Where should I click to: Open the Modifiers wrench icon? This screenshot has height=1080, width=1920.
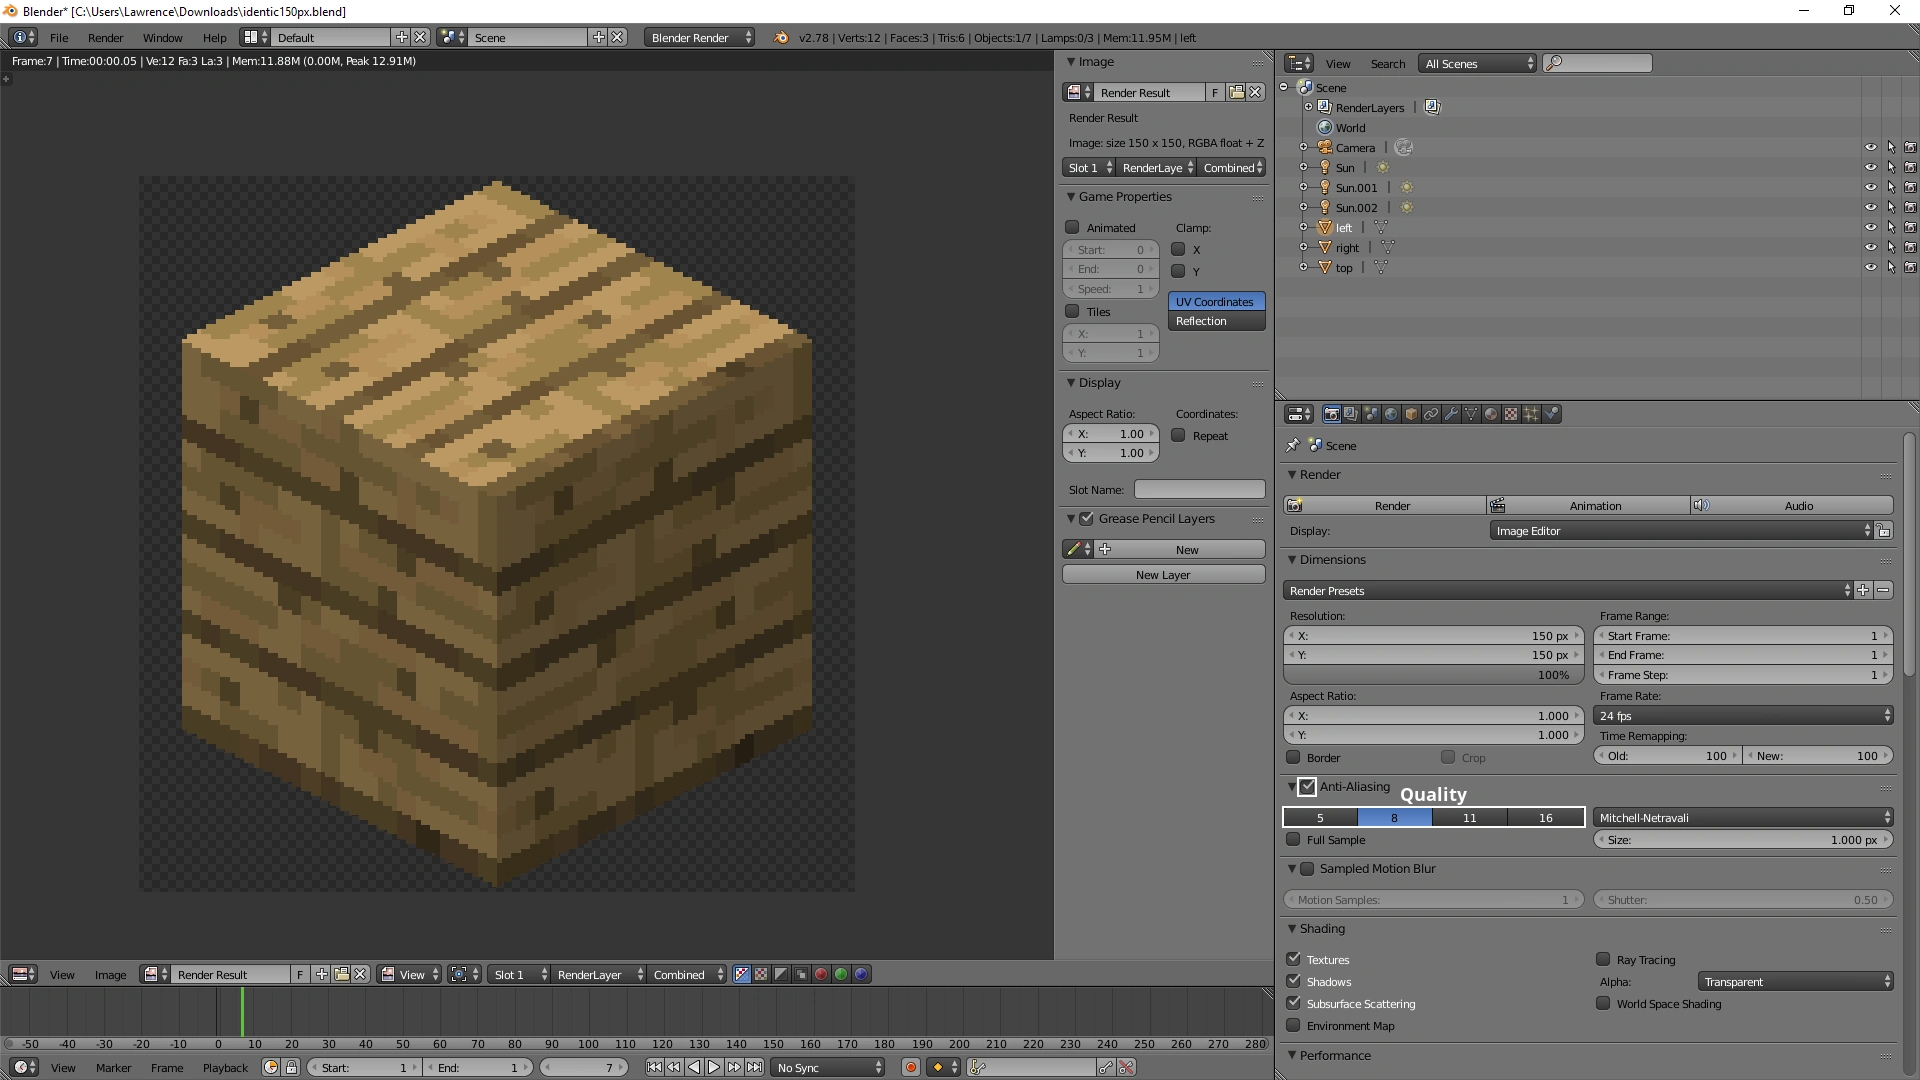tap(1451, 414)
